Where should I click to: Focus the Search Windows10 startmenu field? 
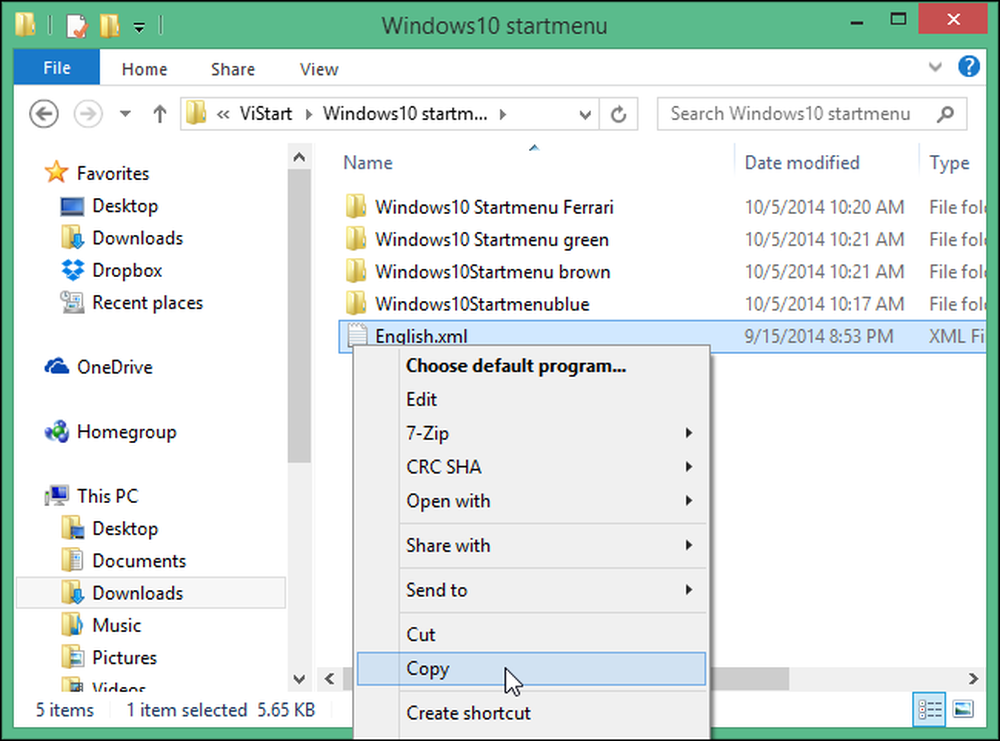tap(812, 114)
